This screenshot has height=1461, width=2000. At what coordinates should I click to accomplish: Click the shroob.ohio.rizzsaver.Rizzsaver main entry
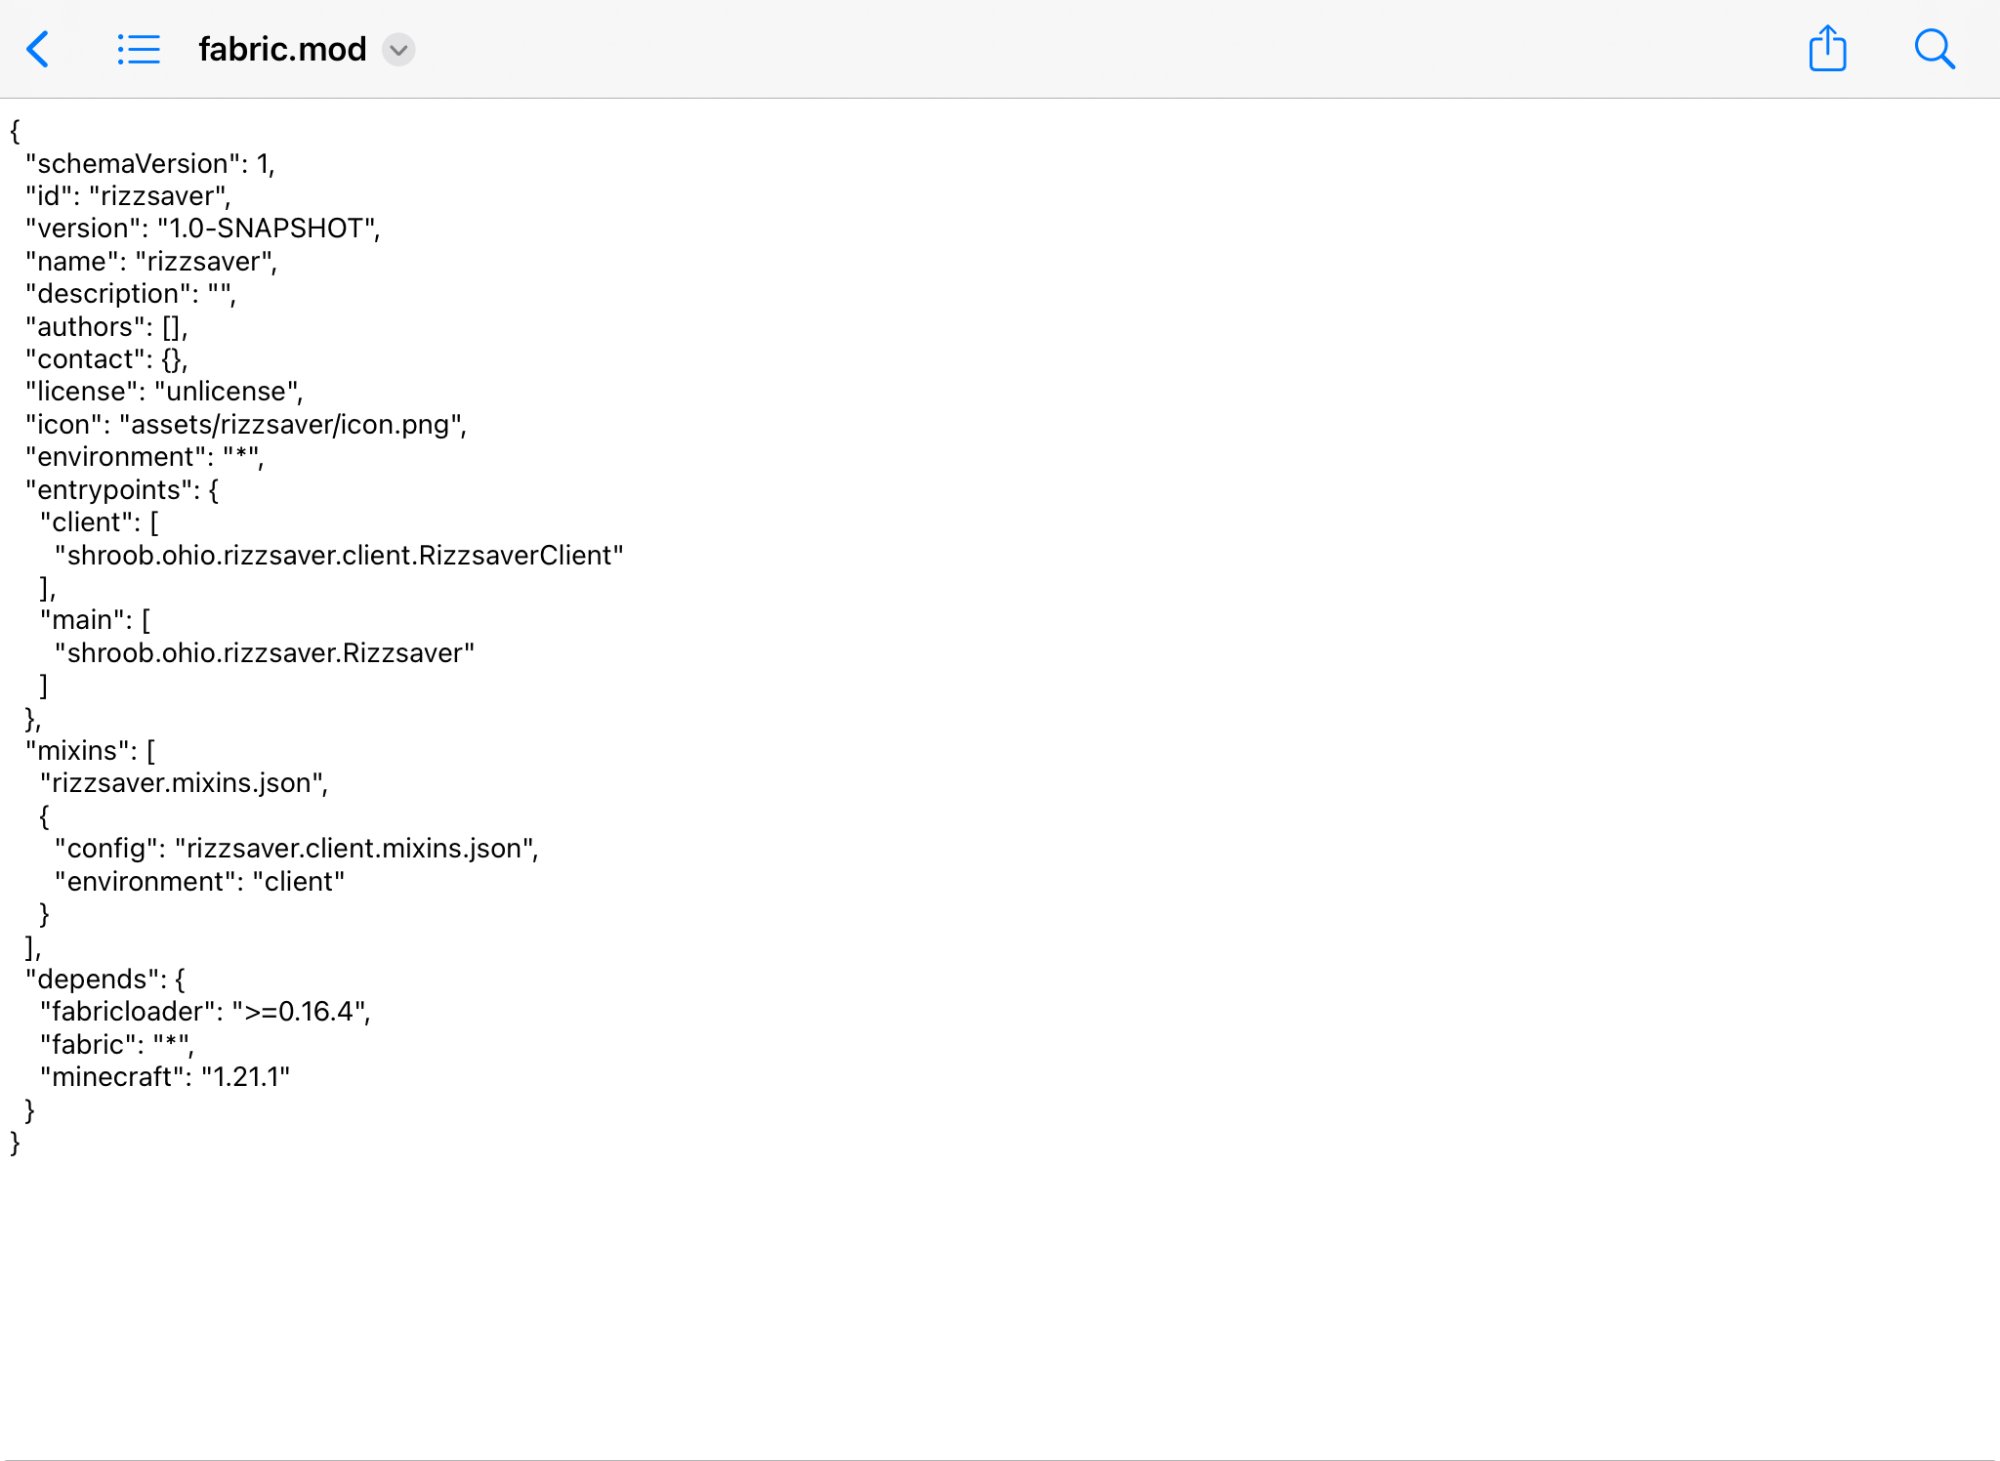[x=265, y=653]
